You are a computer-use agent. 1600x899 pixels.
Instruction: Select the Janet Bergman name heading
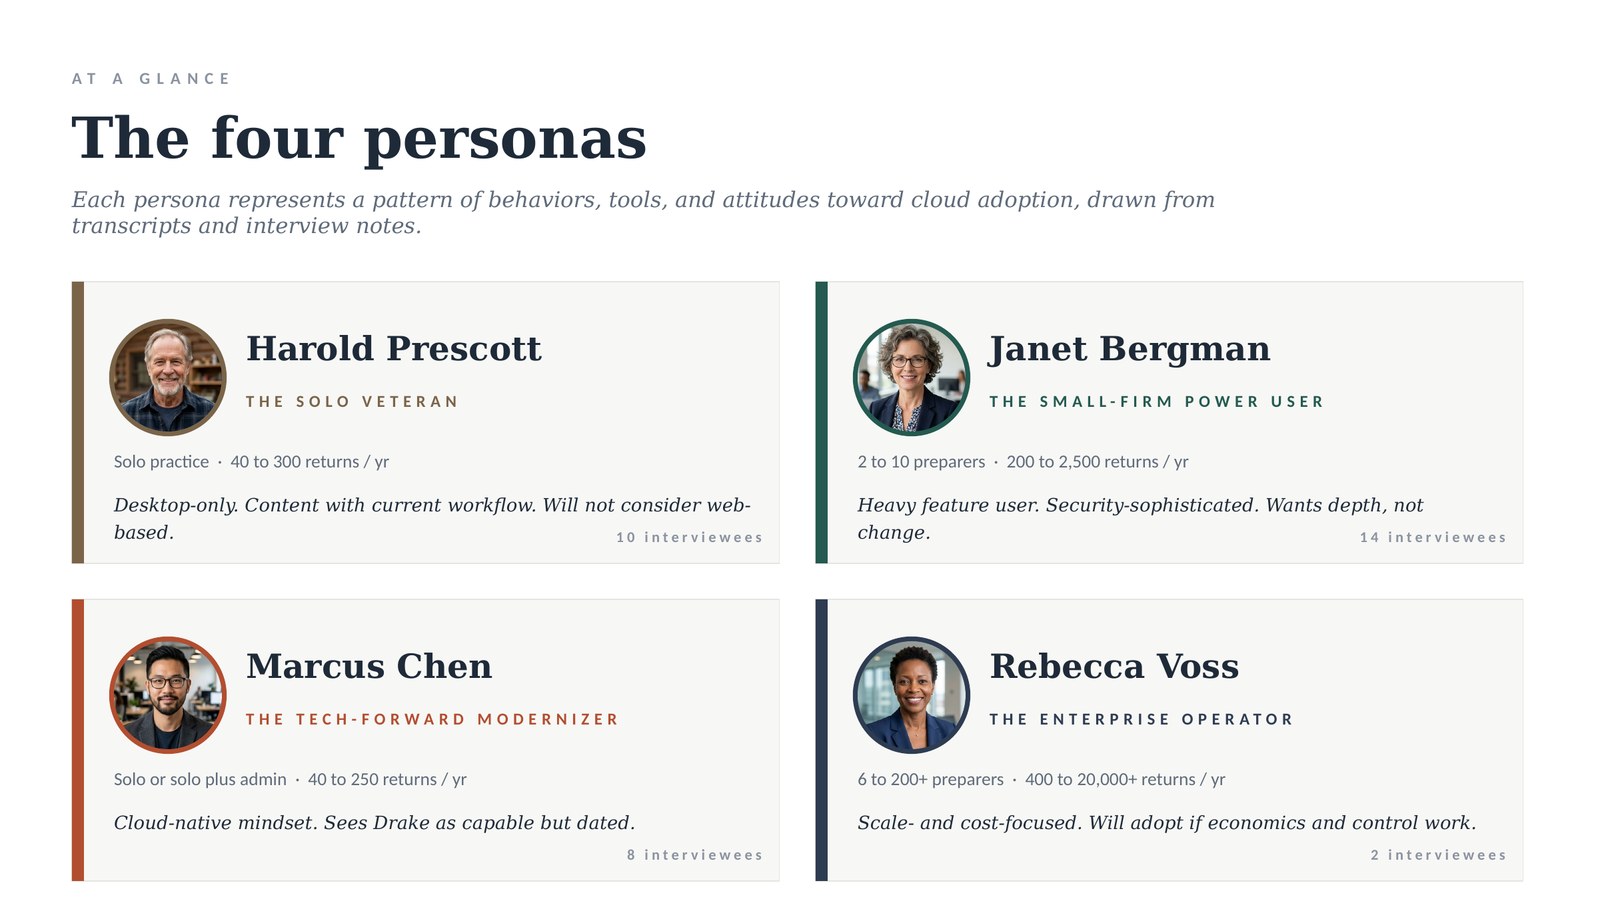pyautogui.click(x=1129, y=348)
